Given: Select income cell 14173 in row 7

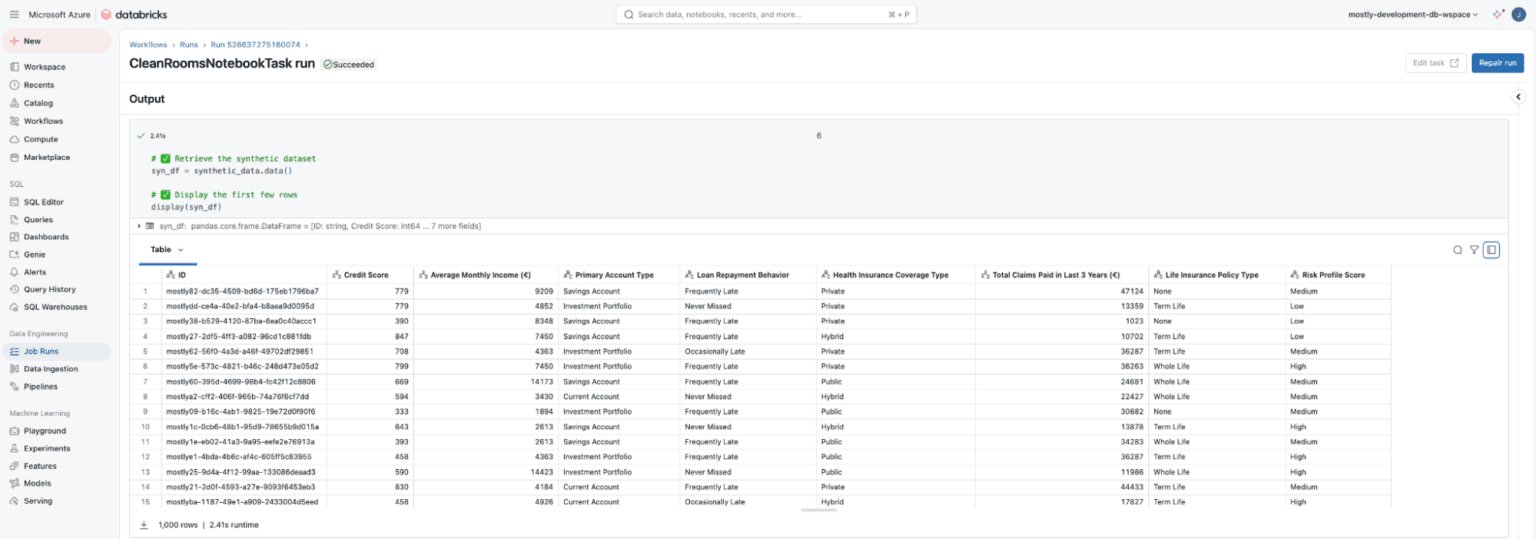Looking at the screenshot, I should (486, 381).
